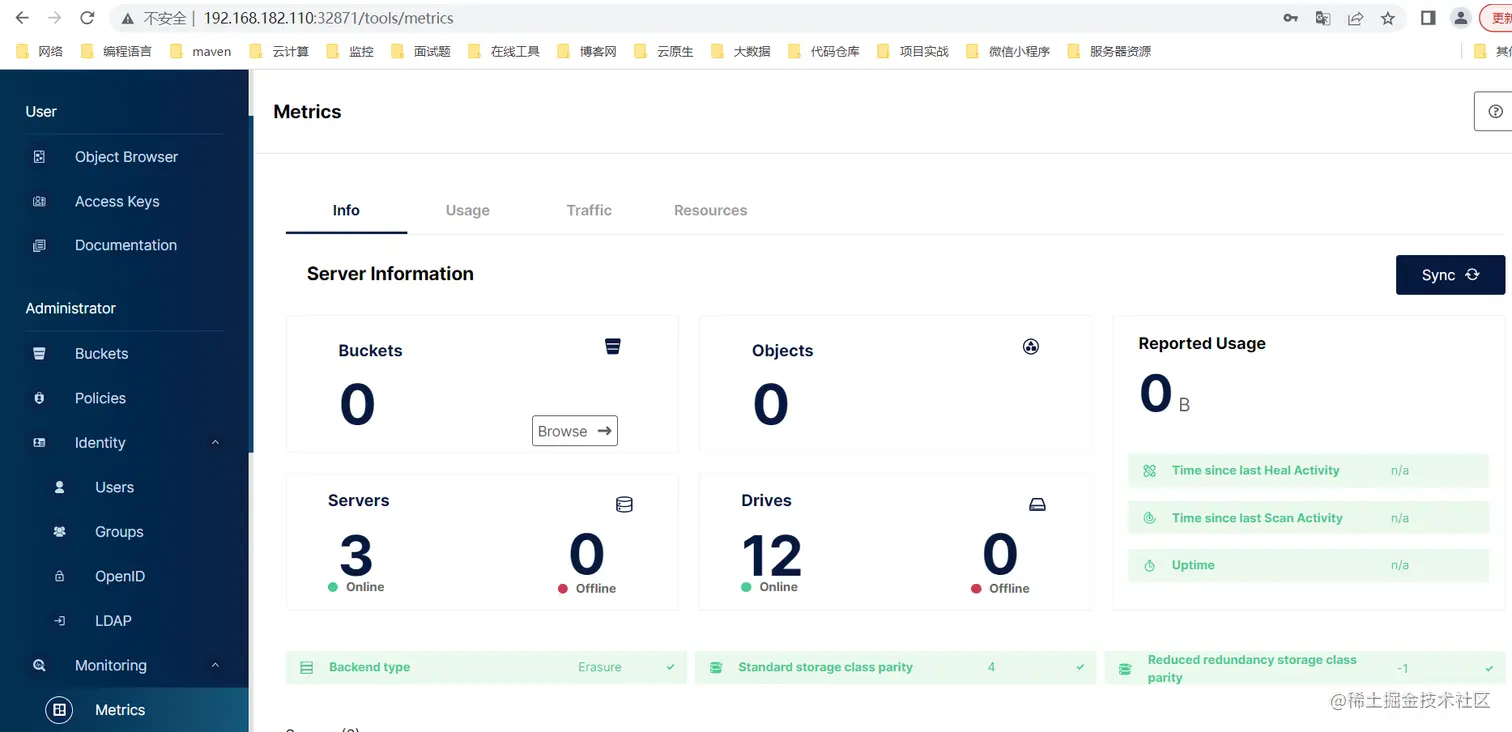Click the translate page icon
The image size is (1512, 732).
coord(1323,18)
